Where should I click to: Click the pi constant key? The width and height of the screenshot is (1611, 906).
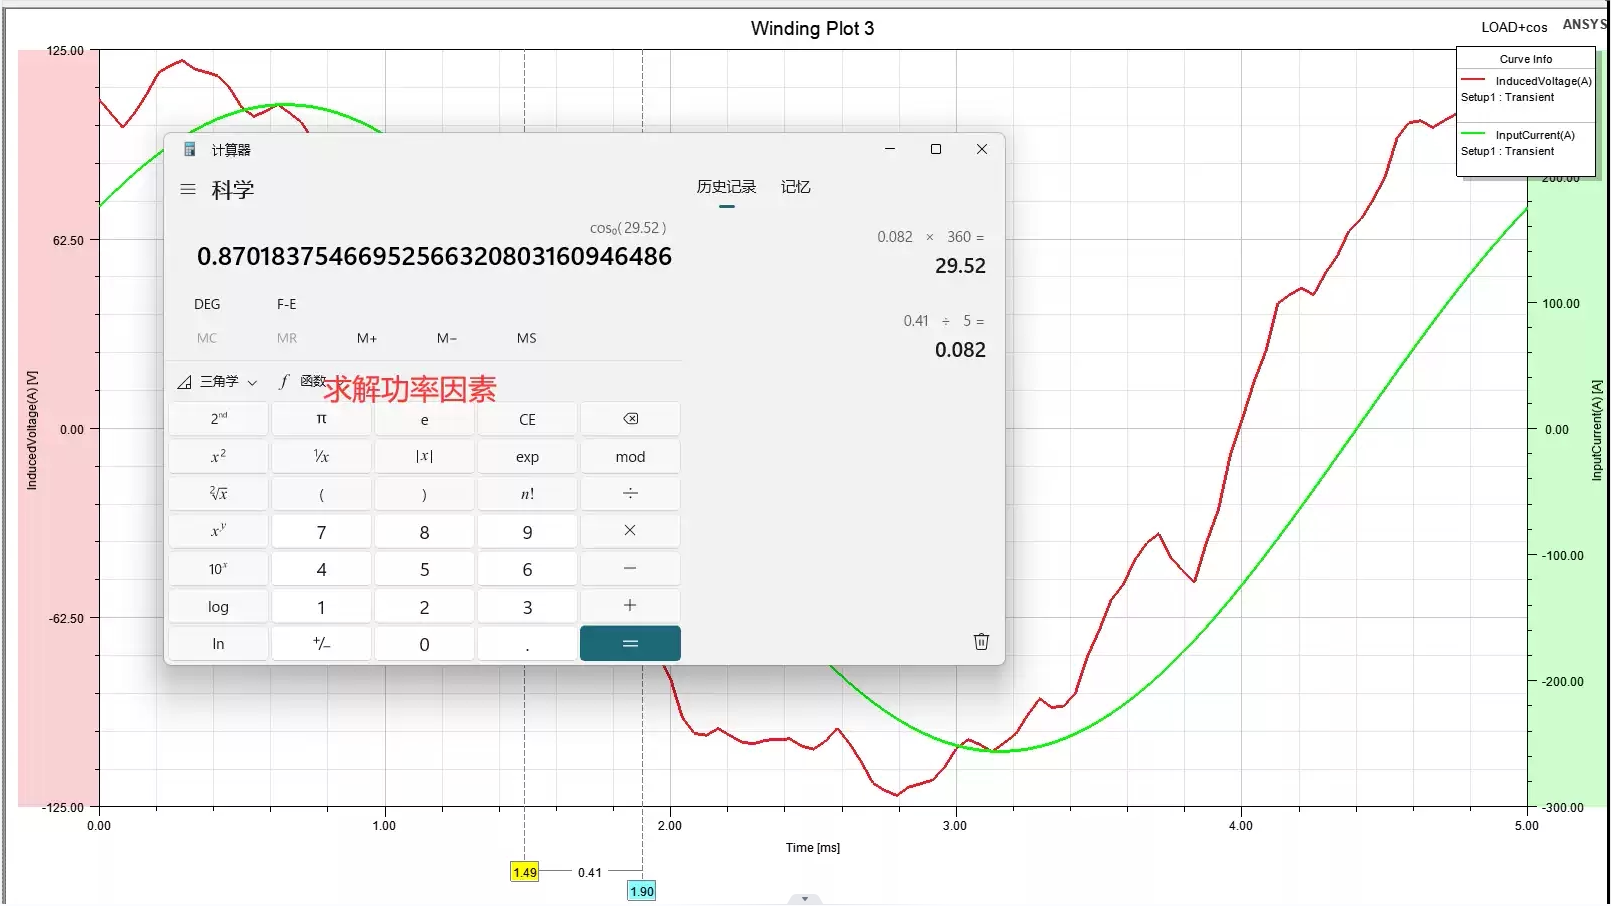[x=321, y=419]
